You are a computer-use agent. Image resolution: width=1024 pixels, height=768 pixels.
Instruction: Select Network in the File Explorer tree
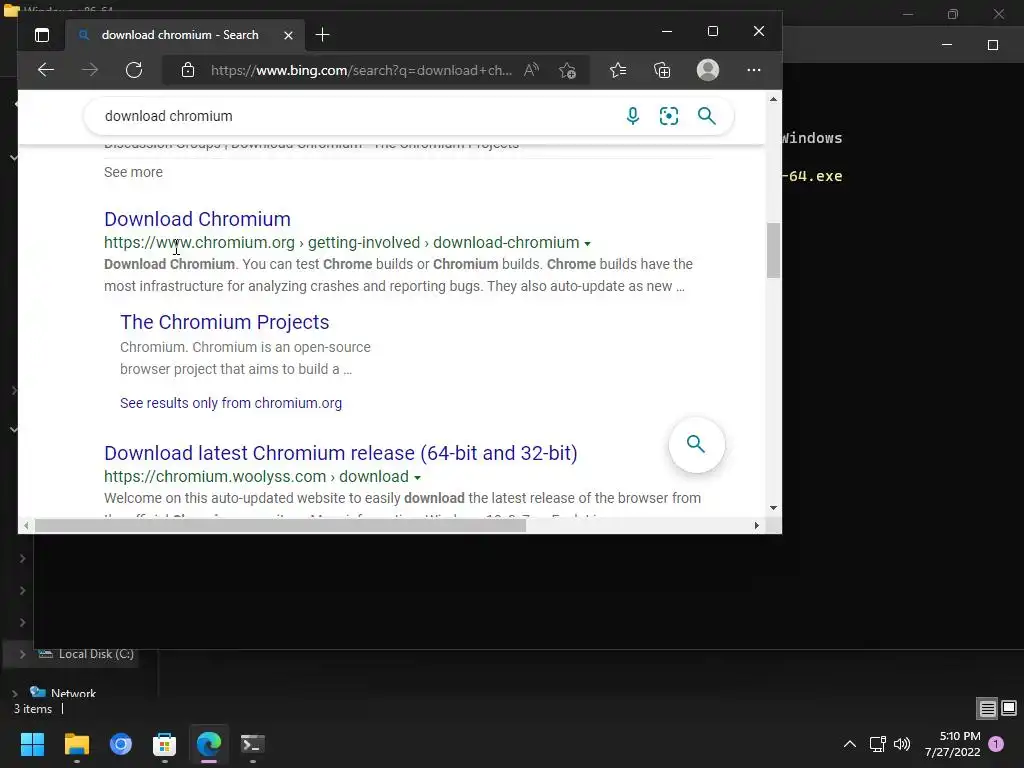click(x=73, y=694)
